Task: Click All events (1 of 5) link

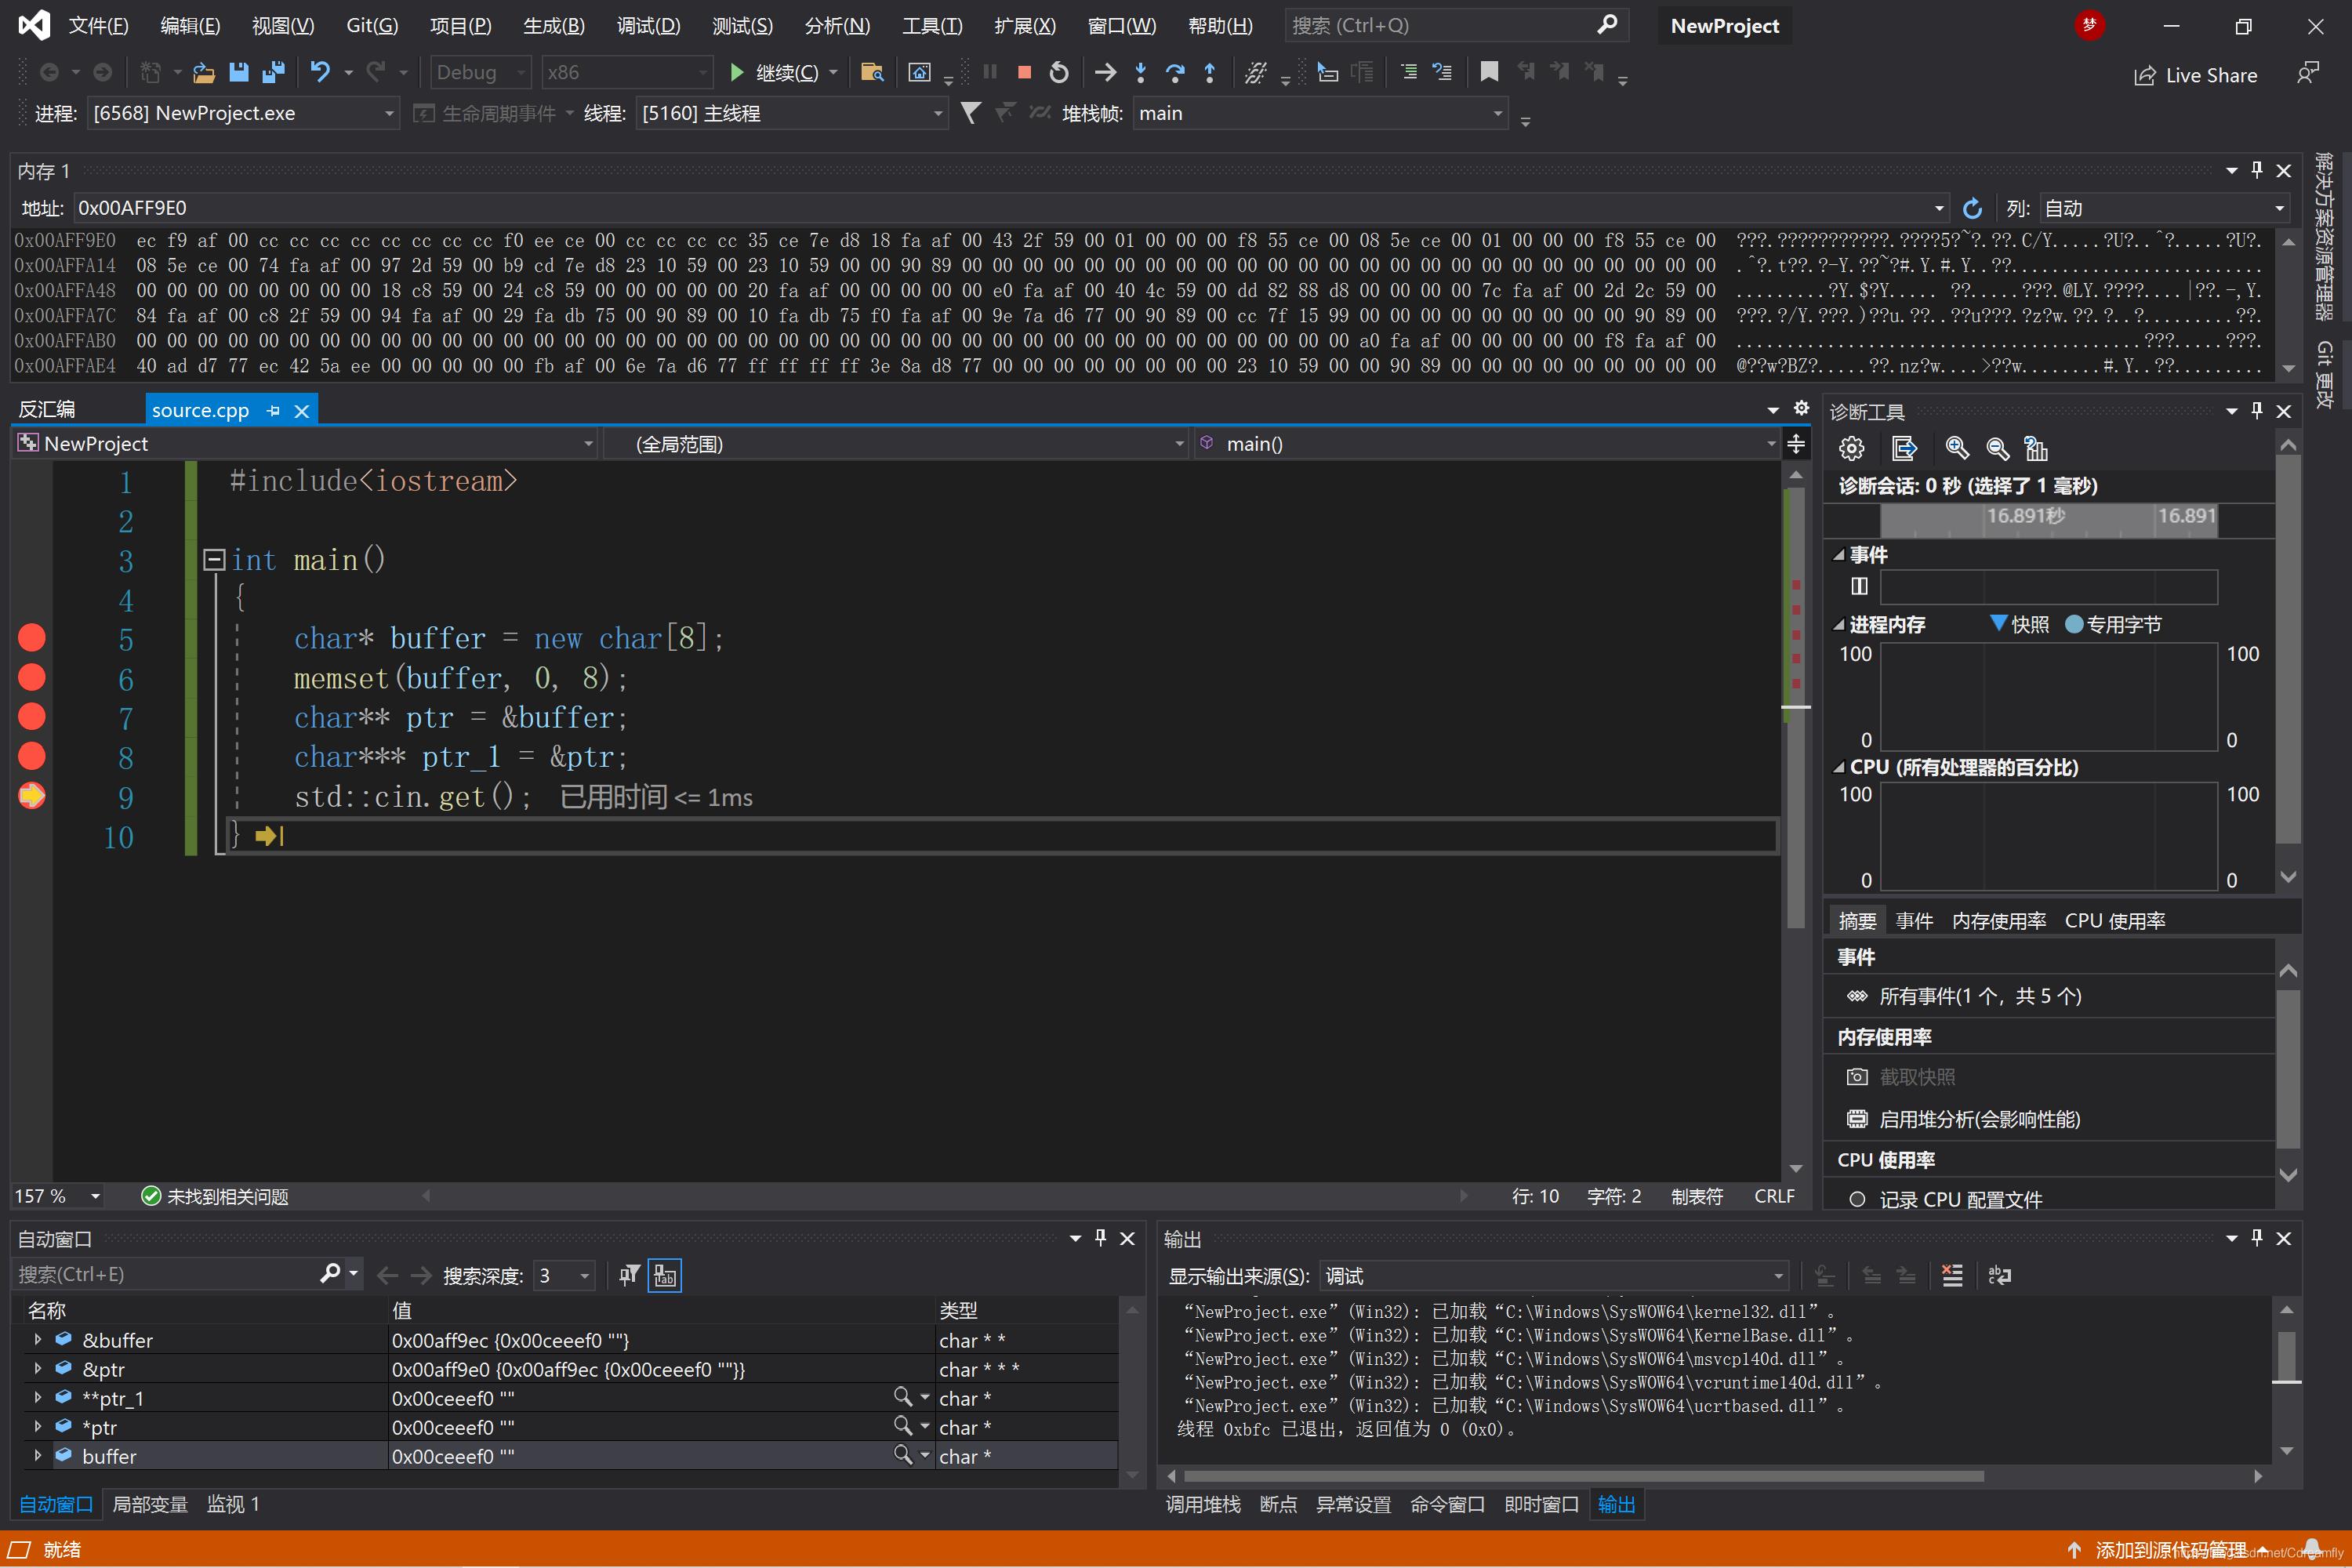Action: (1980, 996)
